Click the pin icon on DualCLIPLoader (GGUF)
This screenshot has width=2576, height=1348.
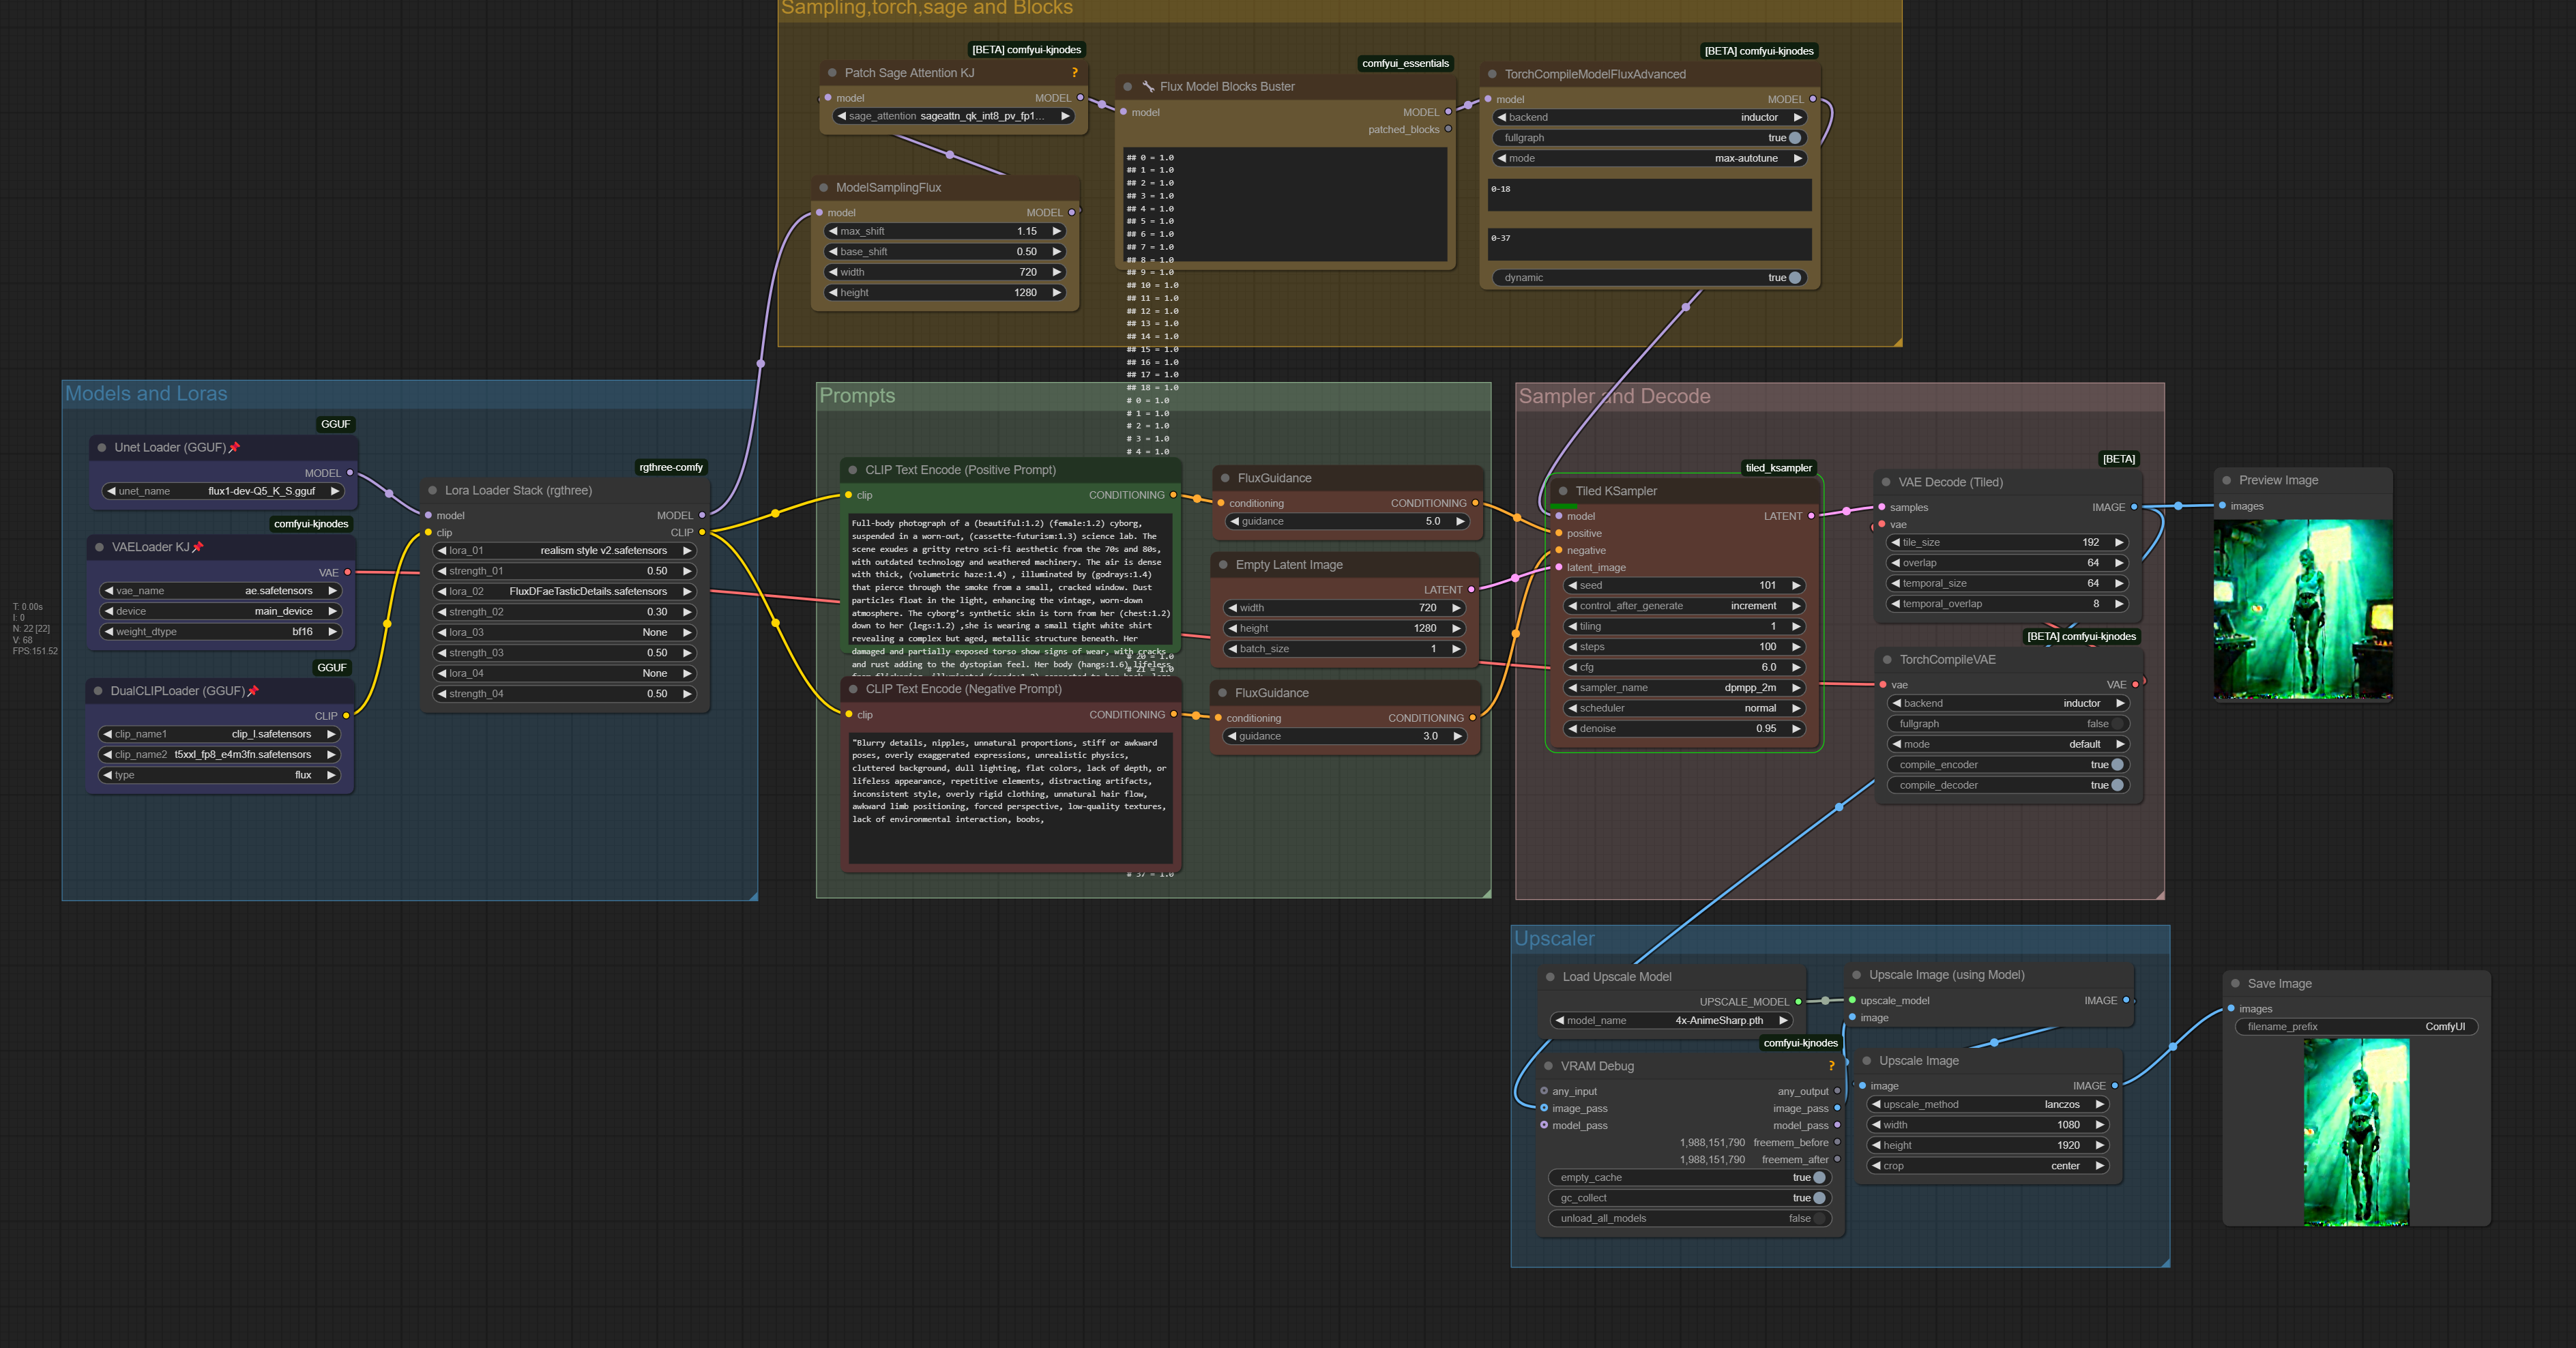(x=253, y=691)
